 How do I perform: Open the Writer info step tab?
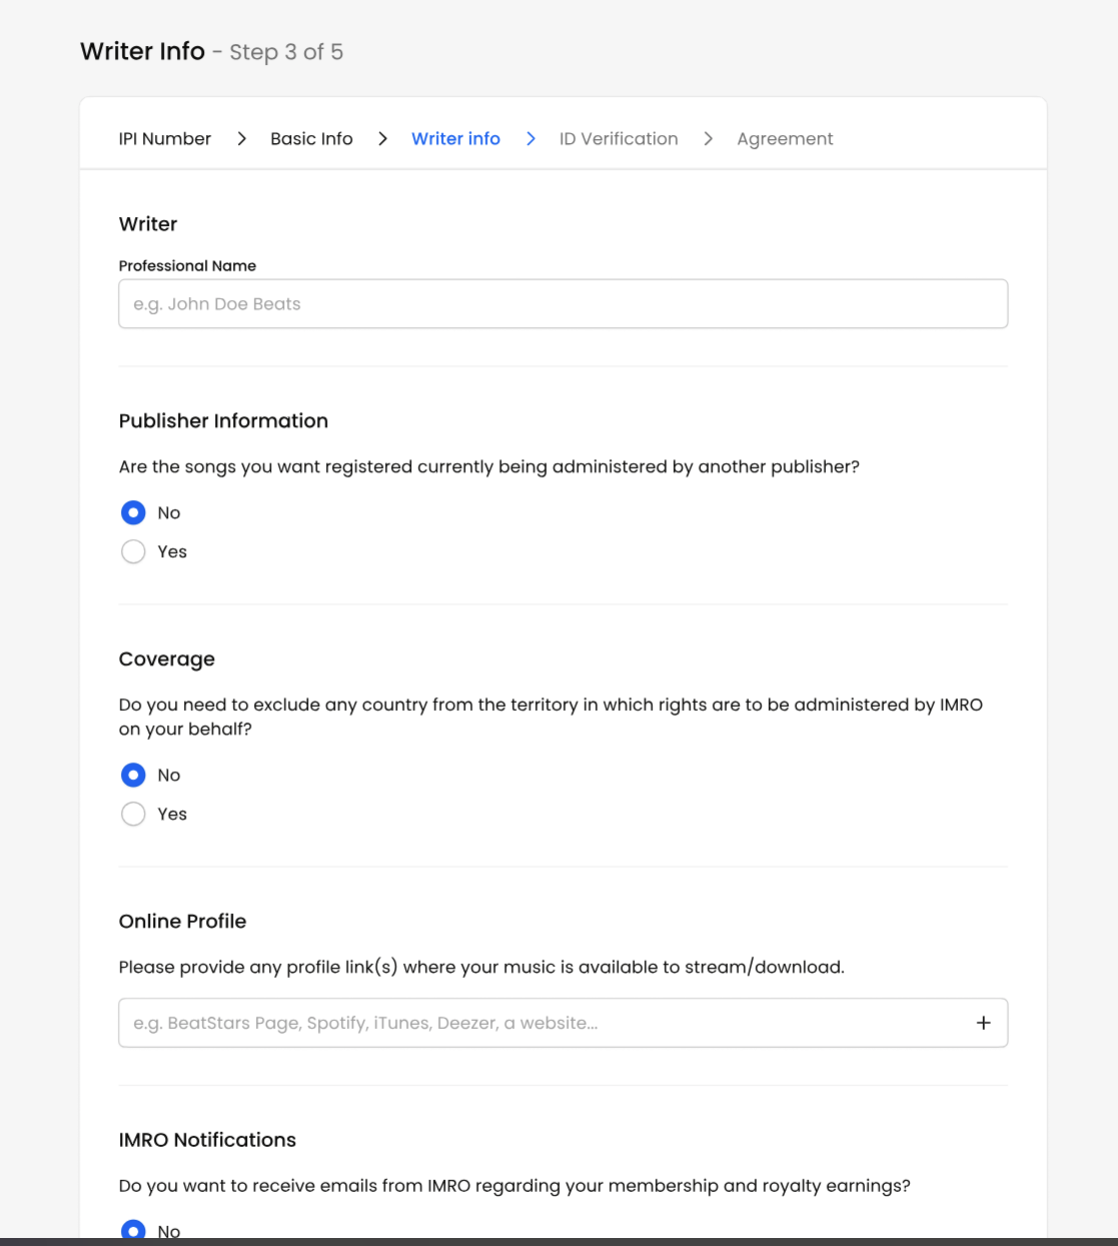(x=456, y=139)
